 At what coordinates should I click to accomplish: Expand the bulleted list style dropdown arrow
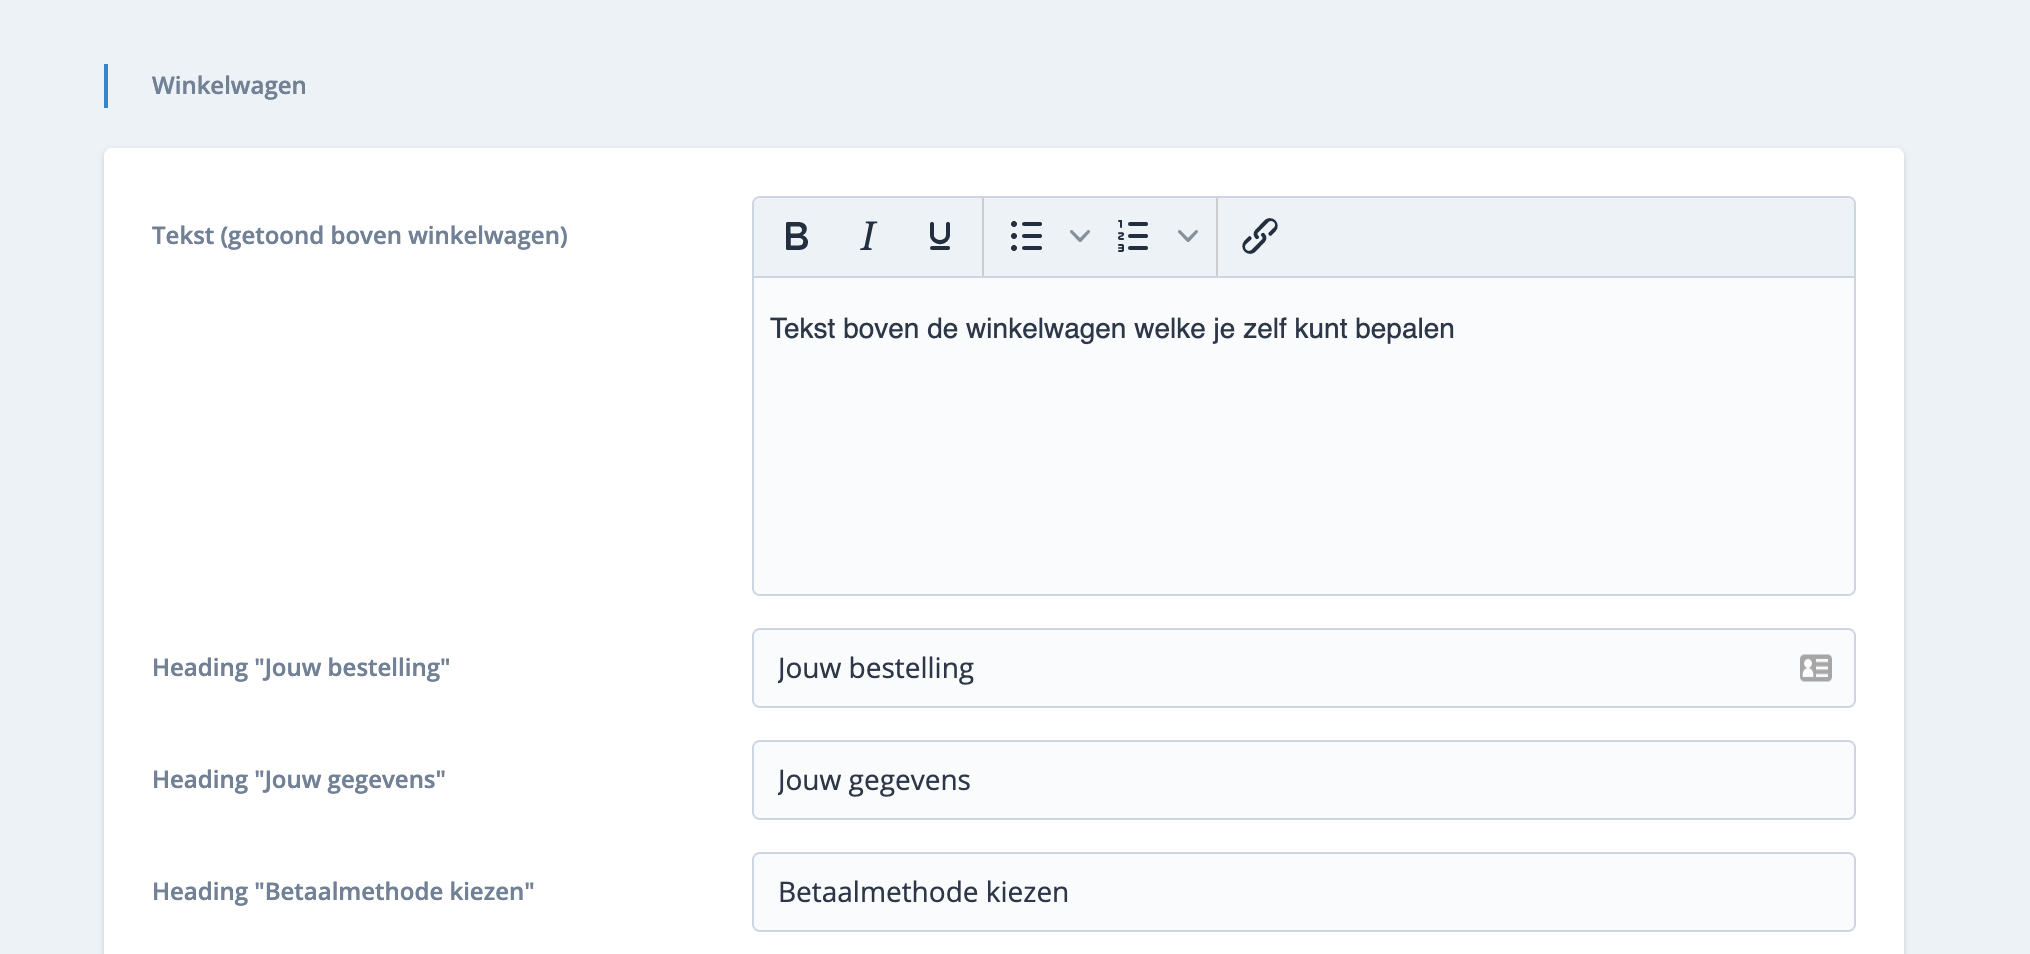pyautogui.click(x=1079, y=237)
